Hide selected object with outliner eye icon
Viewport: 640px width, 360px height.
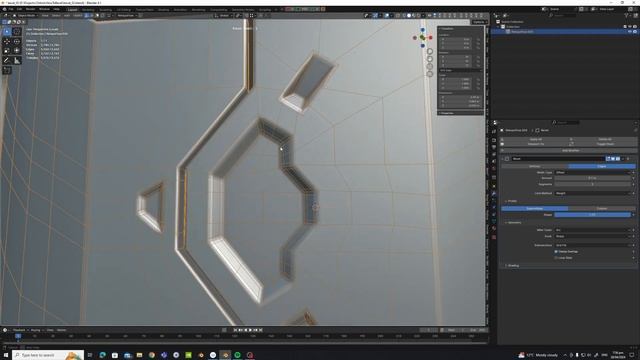629,31
